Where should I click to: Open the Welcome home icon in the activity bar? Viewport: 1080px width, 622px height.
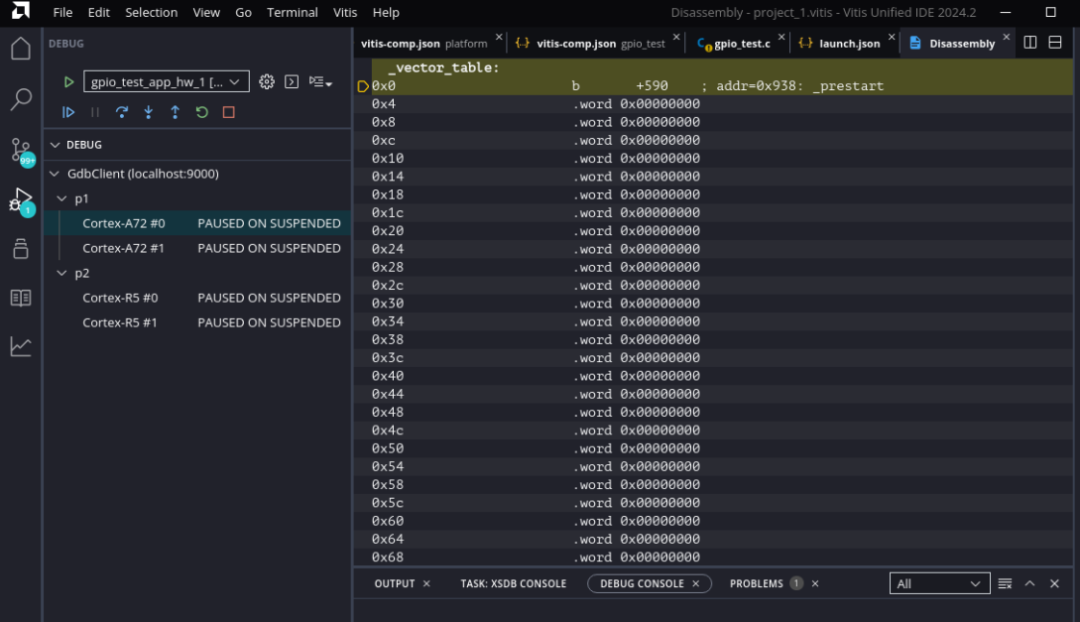click(21, 49)
